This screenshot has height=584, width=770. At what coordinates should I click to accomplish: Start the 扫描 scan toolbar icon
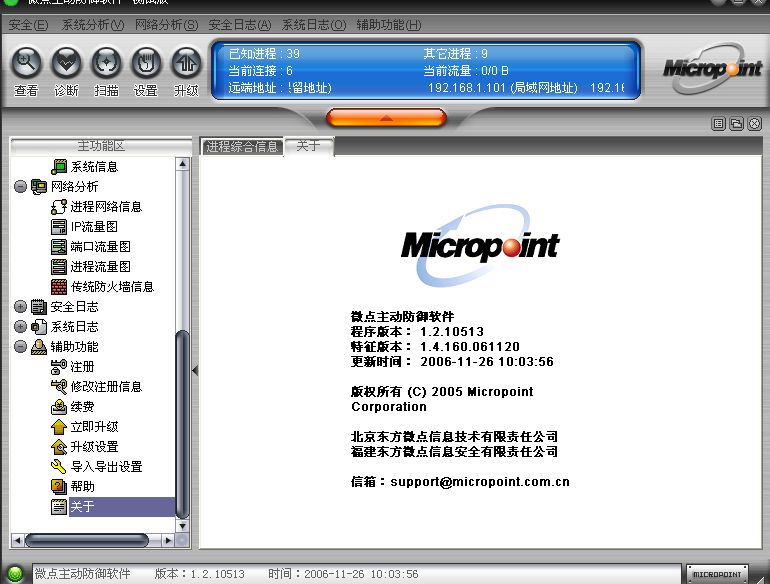point(107,62)
